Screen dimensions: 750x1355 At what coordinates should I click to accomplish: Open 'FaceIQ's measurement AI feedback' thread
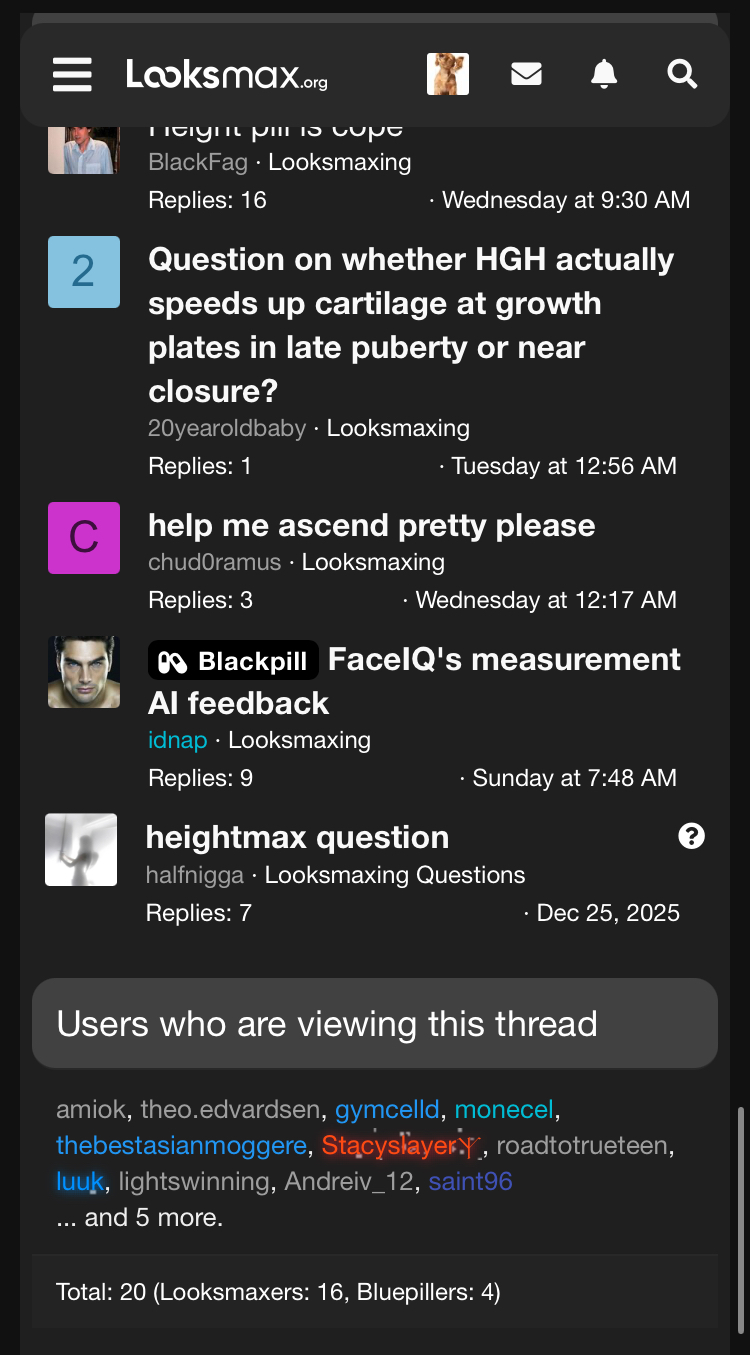pos(504,660)
